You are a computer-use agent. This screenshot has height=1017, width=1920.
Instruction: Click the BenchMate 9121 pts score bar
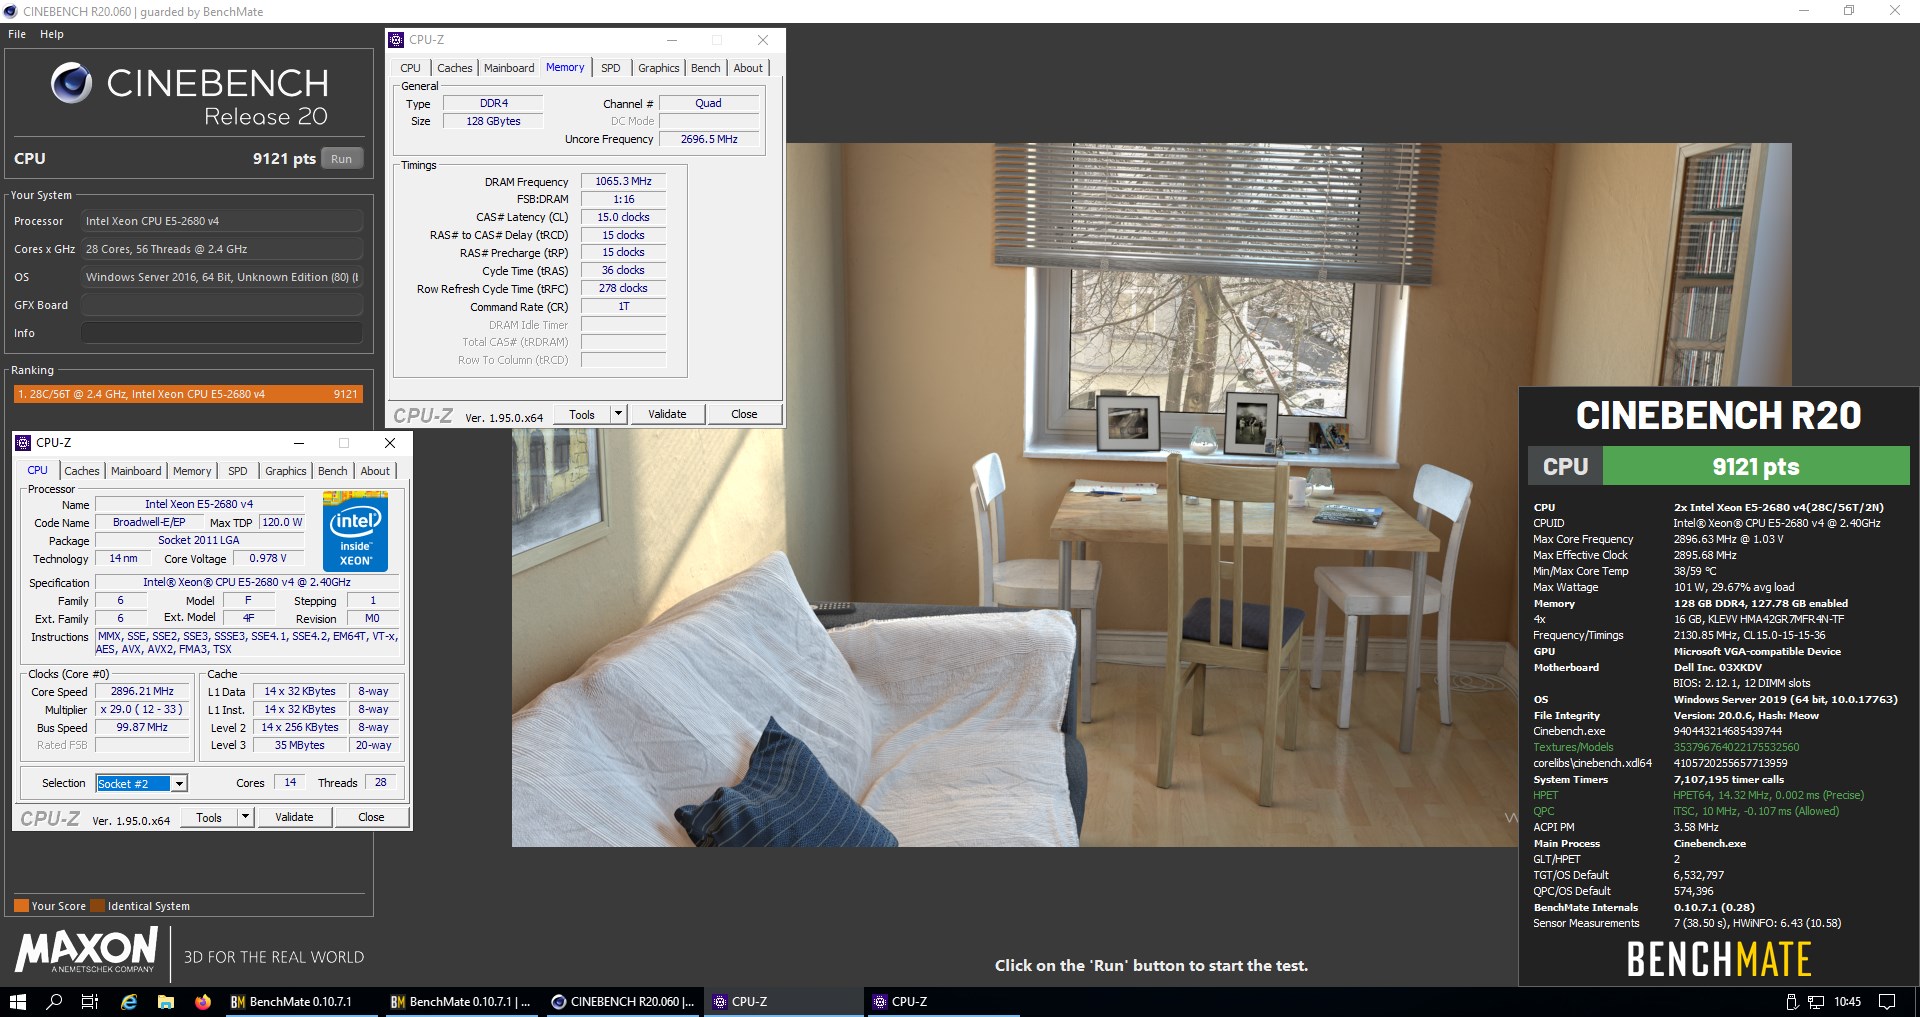coord(1755,466)
